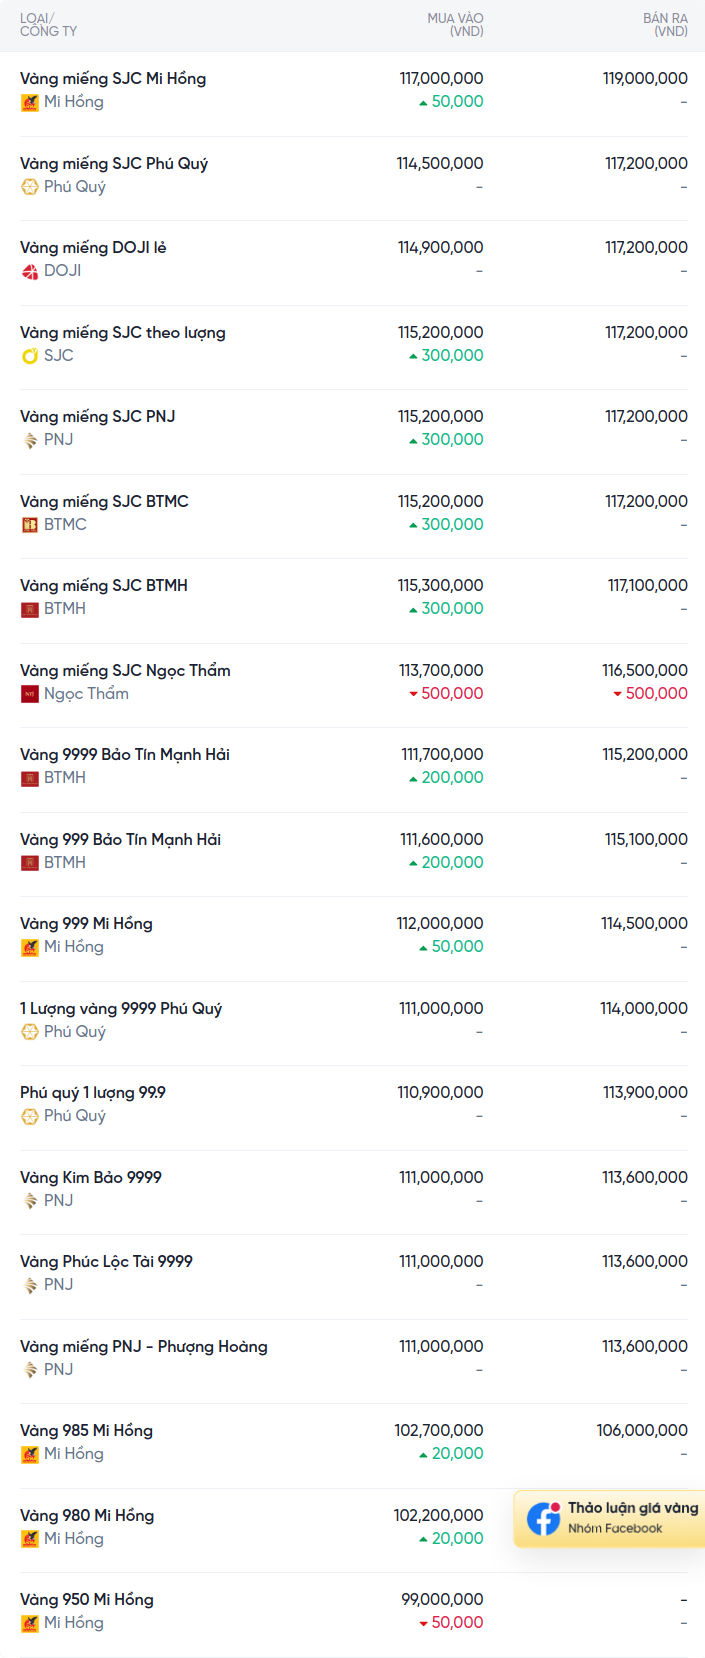Click the BTMH logo under Vàng miếng SJC BTMH
The image size is (705, 1658).
pos(30,609)
